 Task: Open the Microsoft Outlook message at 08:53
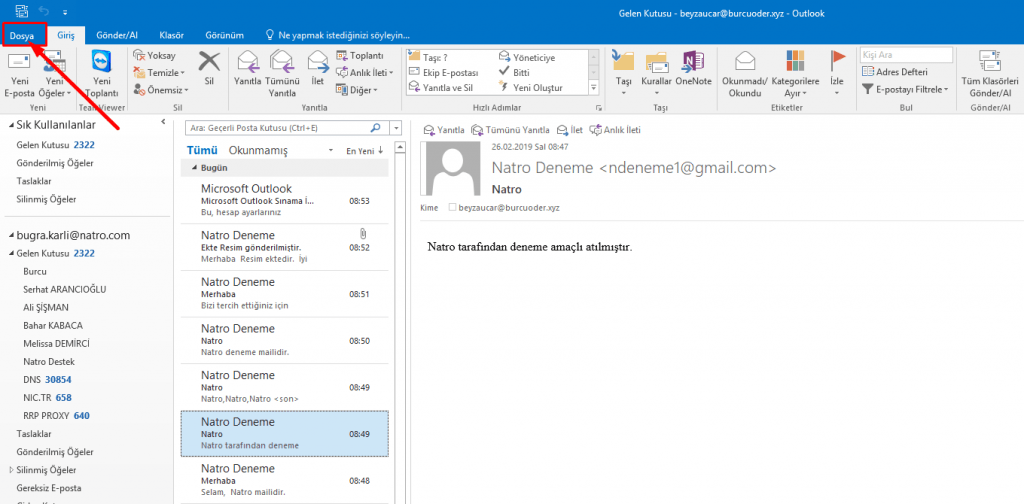[x=284, y=200]
